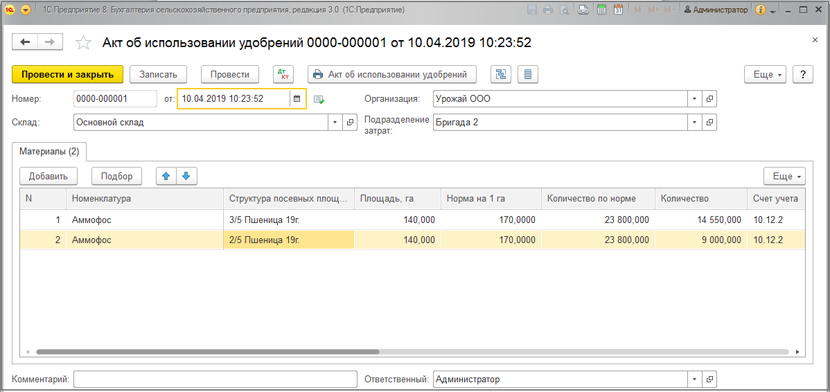Click the M+ memory button in title bar

coord(653,10)
